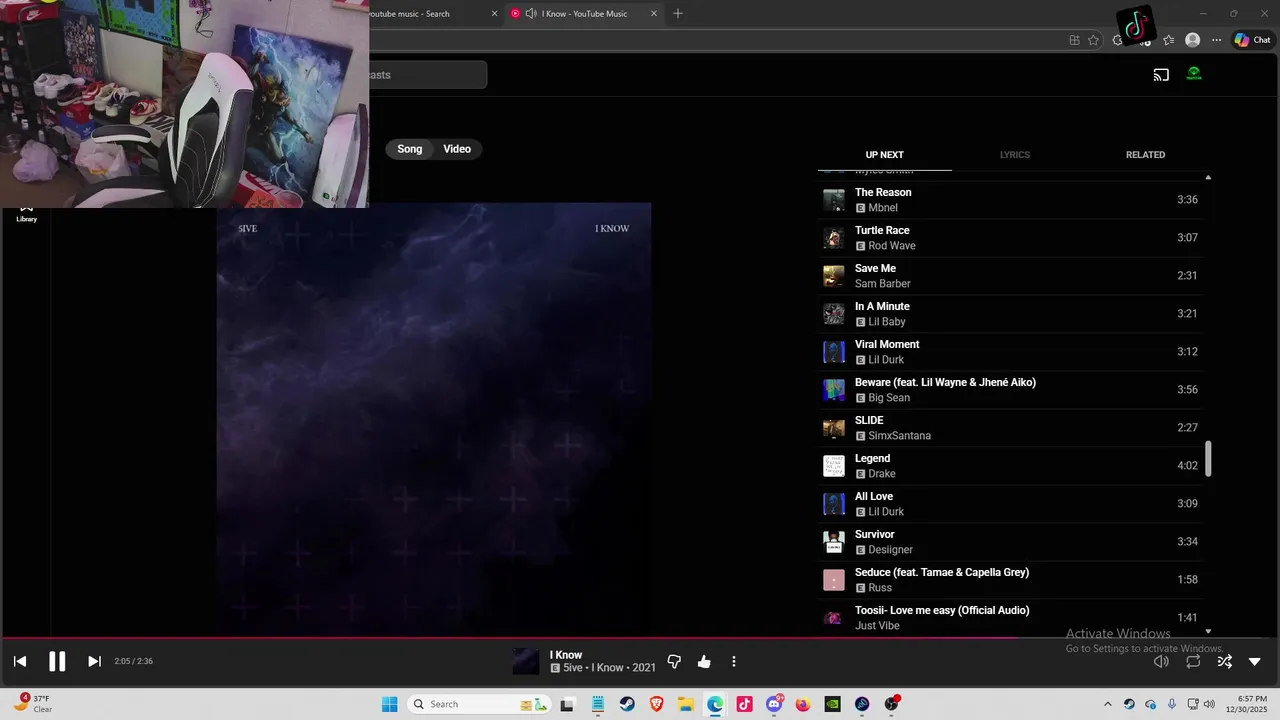Screen dimensions: 1280x720
Task: Open Edge settings and more menu
Action: (x=1216, y=40)
